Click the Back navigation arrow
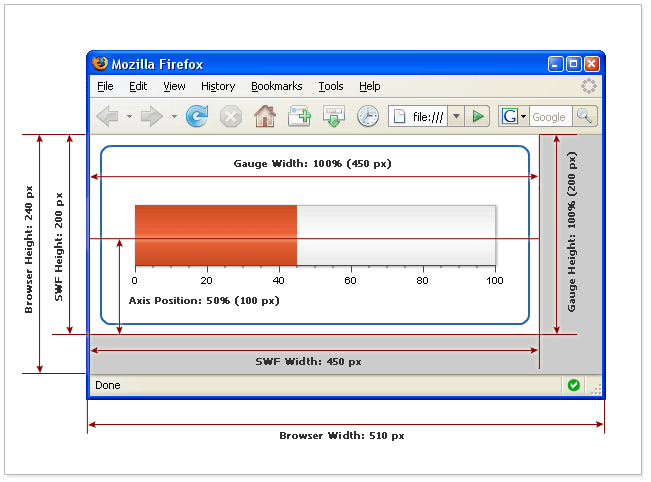Viewport: 651px width, 482px height. point(107,117)
